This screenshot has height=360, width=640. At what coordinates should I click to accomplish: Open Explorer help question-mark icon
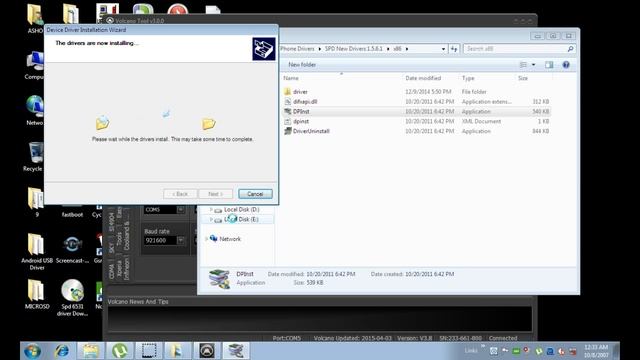click(x=566, y=65)
